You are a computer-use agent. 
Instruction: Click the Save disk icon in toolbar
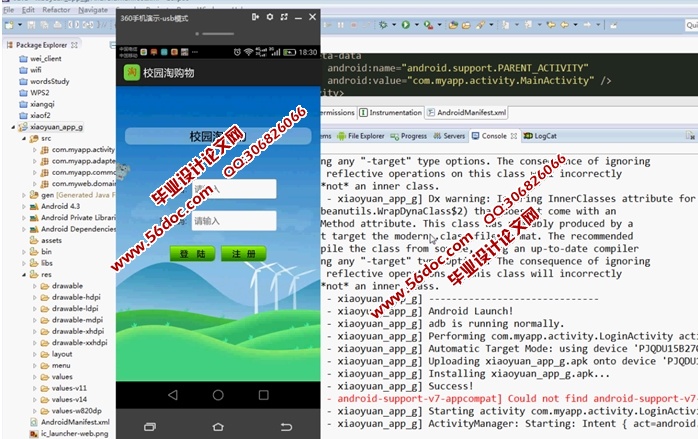tap(31, 25)
